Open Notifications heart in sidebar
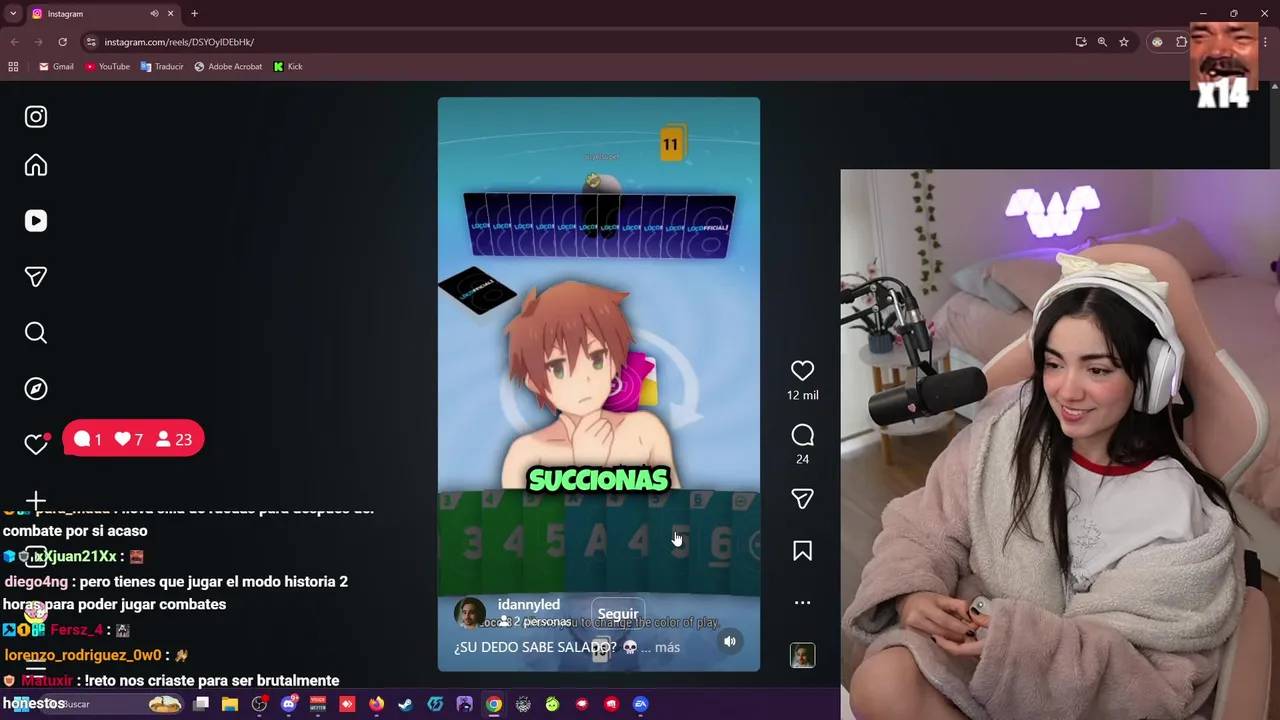This screenshot has height=720, width=1280. tap(36, 444)
